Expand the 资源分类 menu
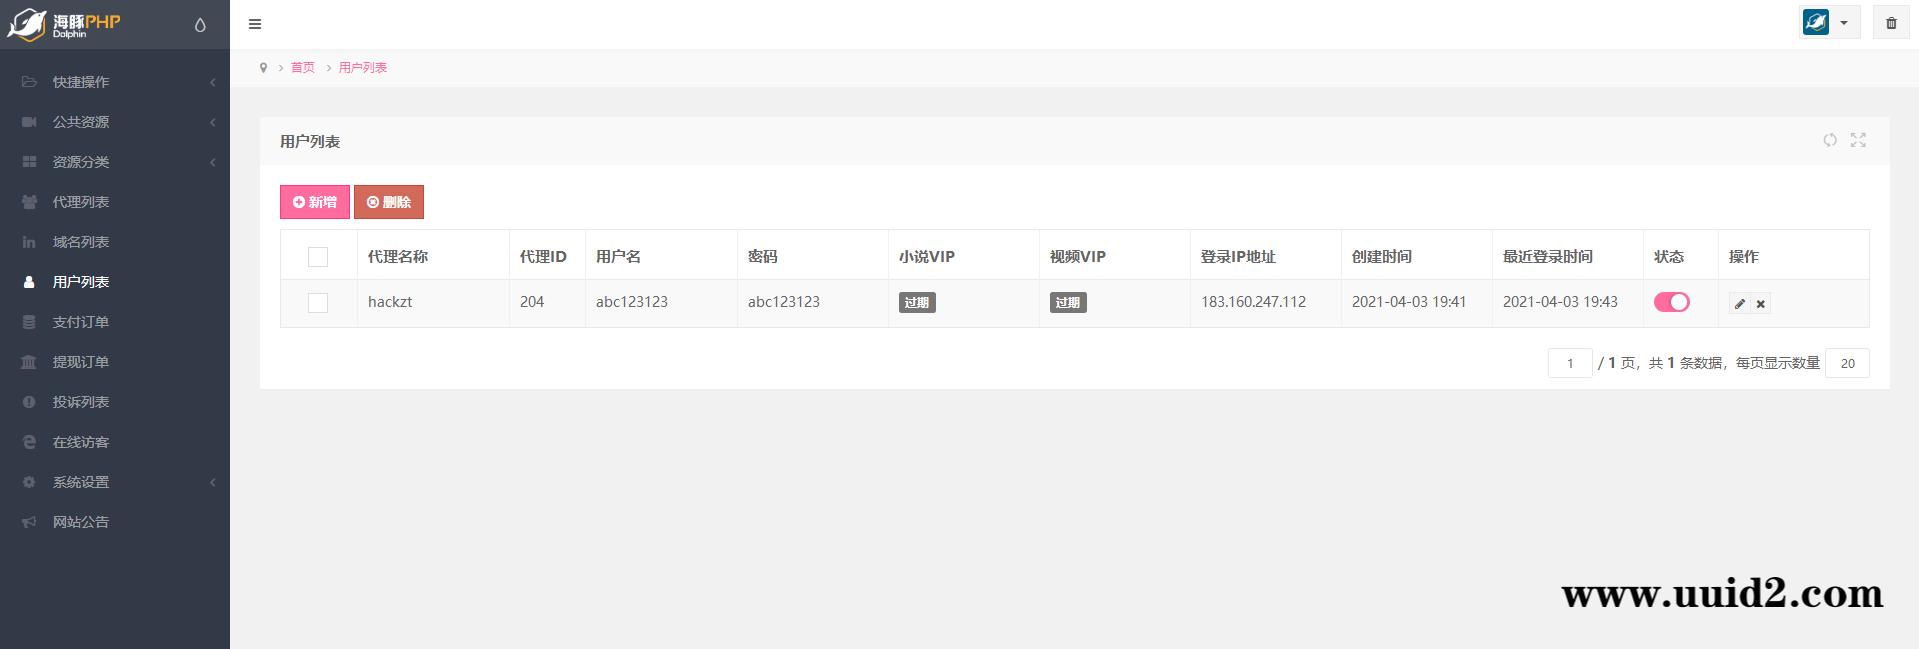 coord(115,162)
